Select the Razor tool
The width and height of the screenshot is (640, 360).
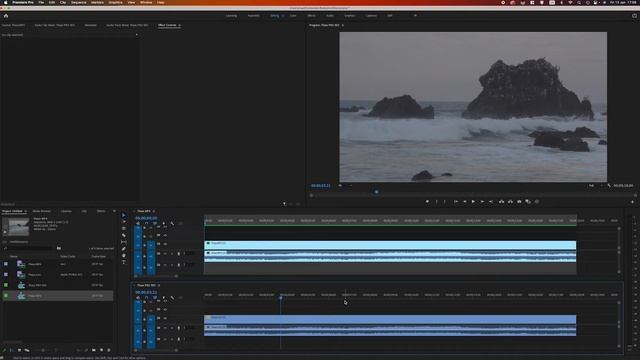point(124,235)
